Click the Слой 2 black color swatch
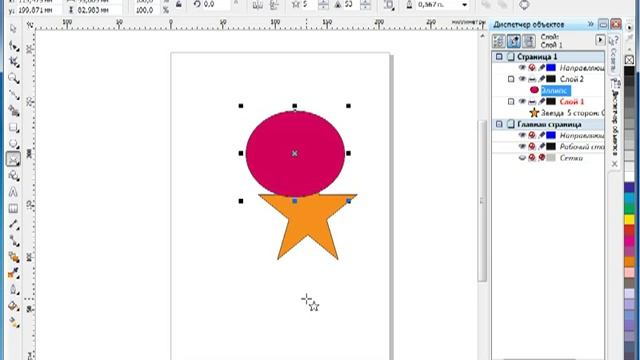 551,79
